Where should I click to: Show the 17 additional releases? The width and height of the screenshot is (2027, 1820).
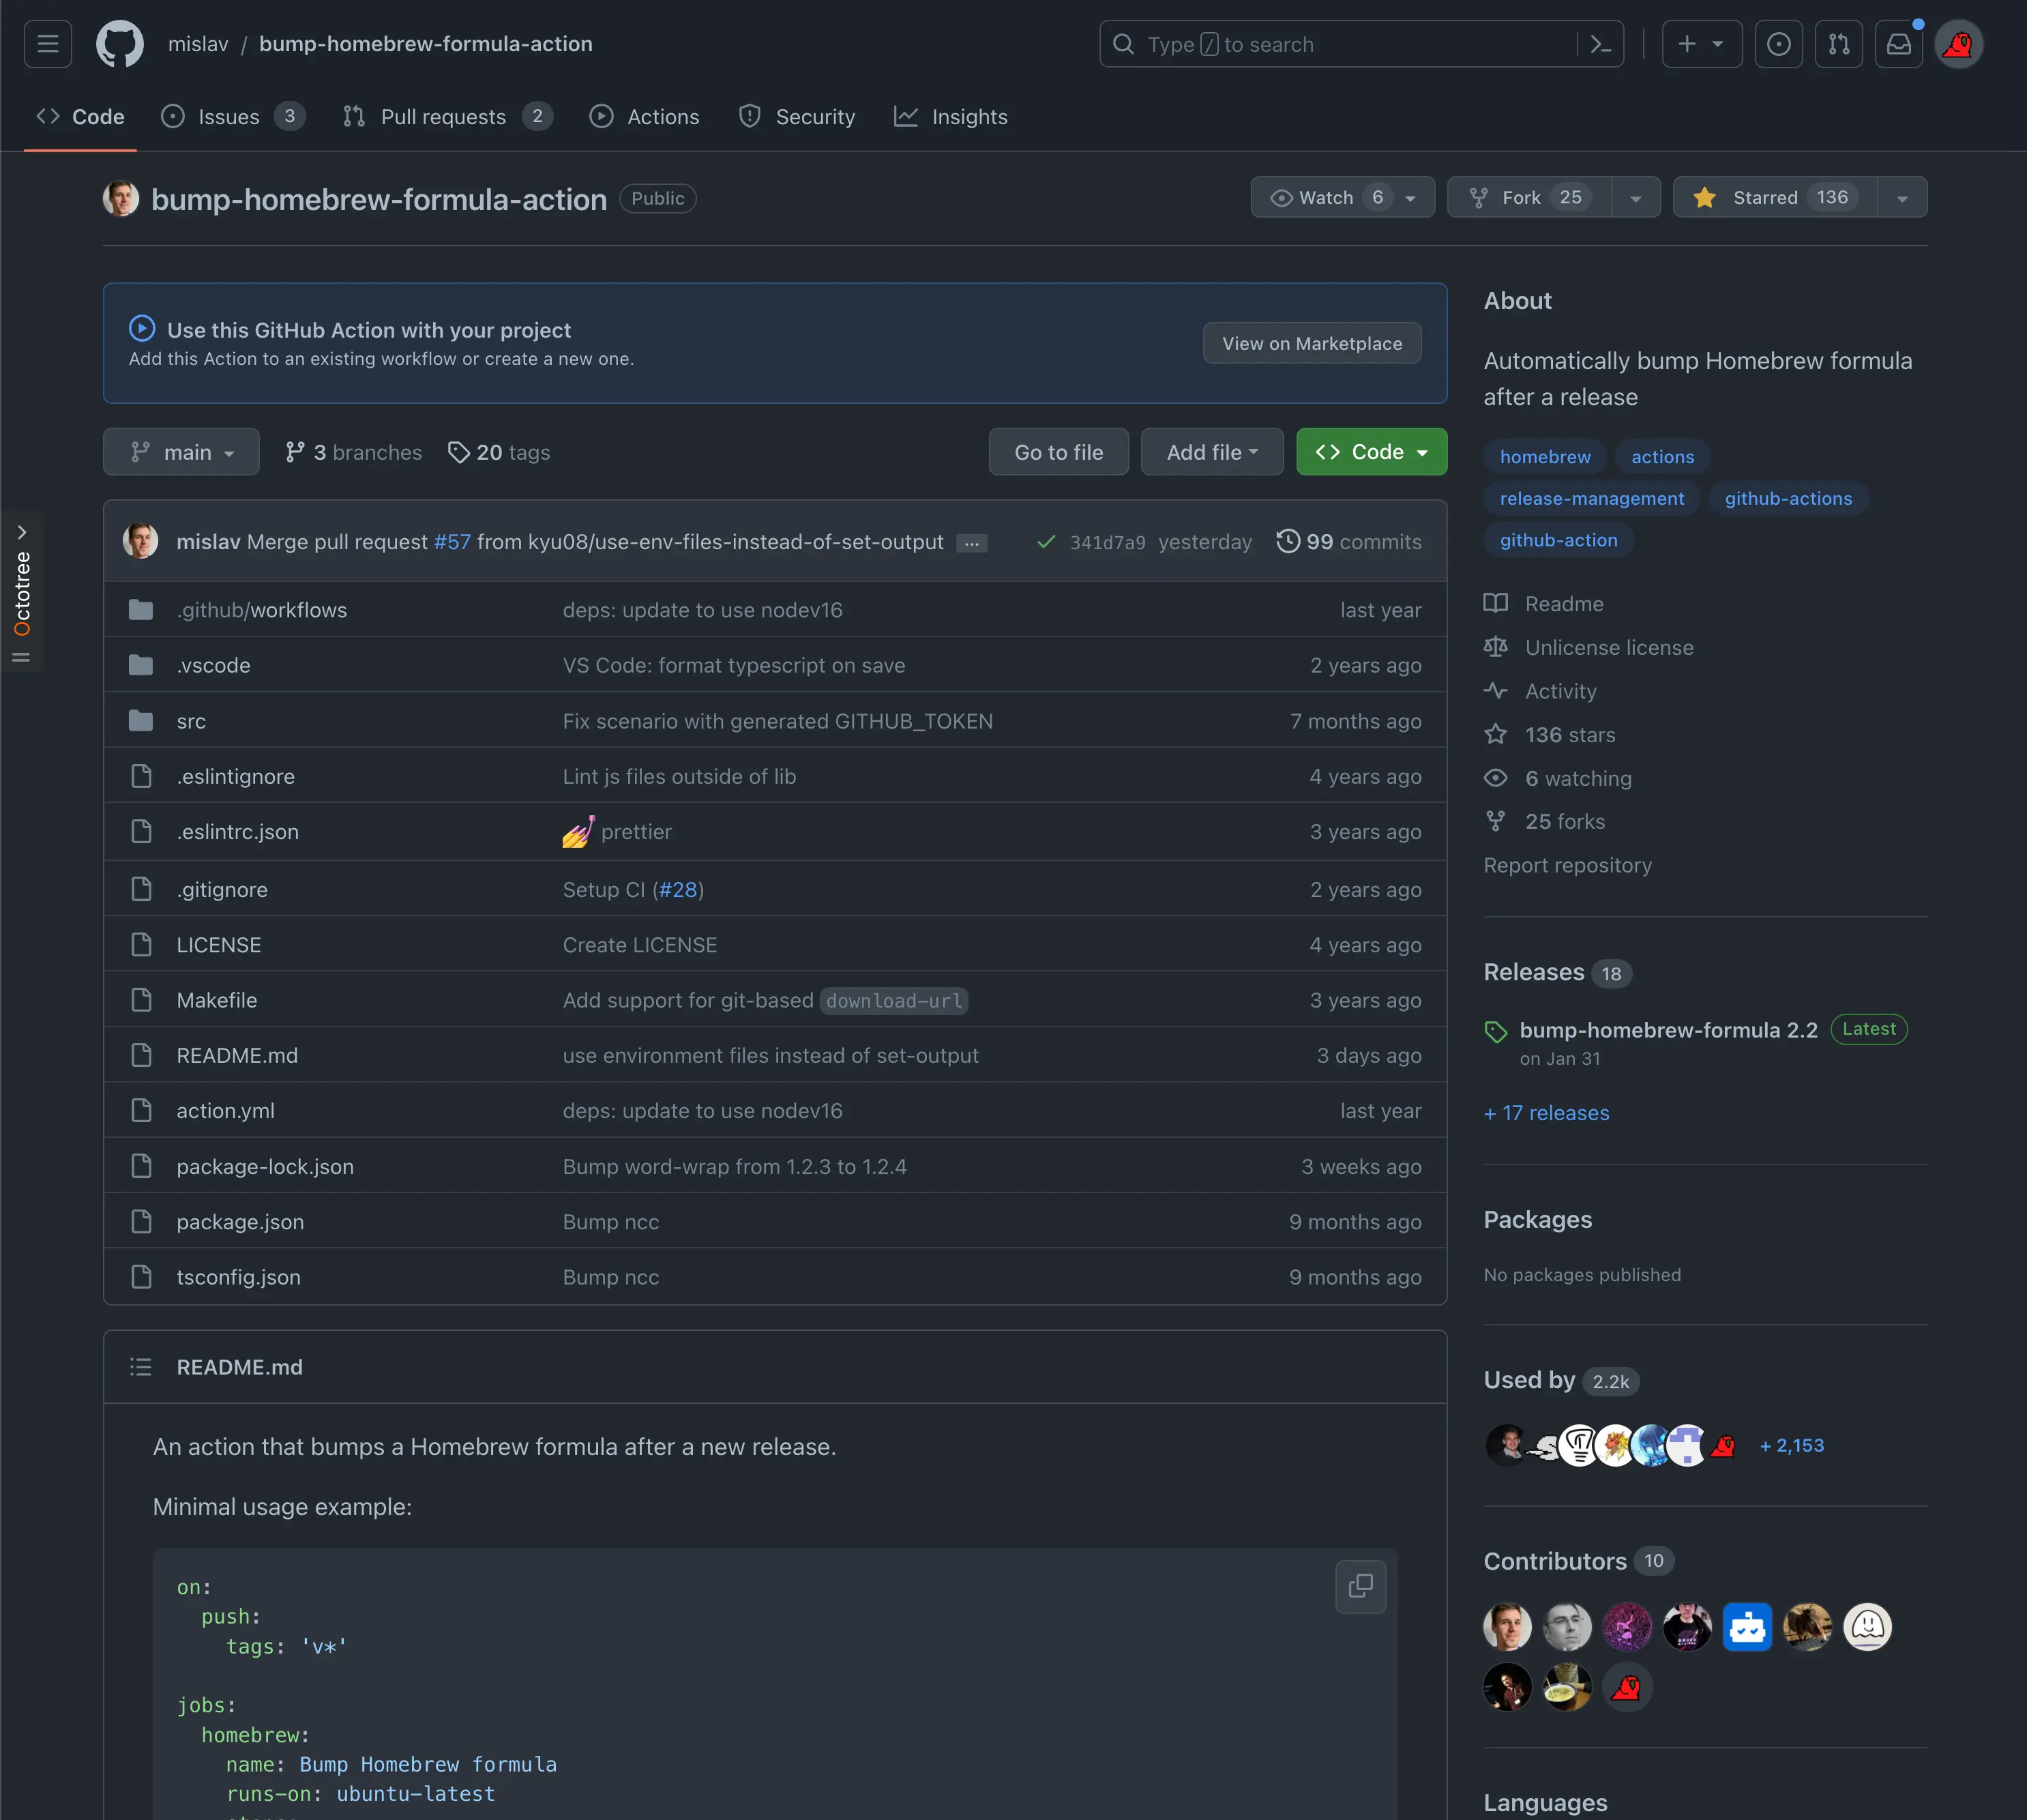tap(1545, 1112)
